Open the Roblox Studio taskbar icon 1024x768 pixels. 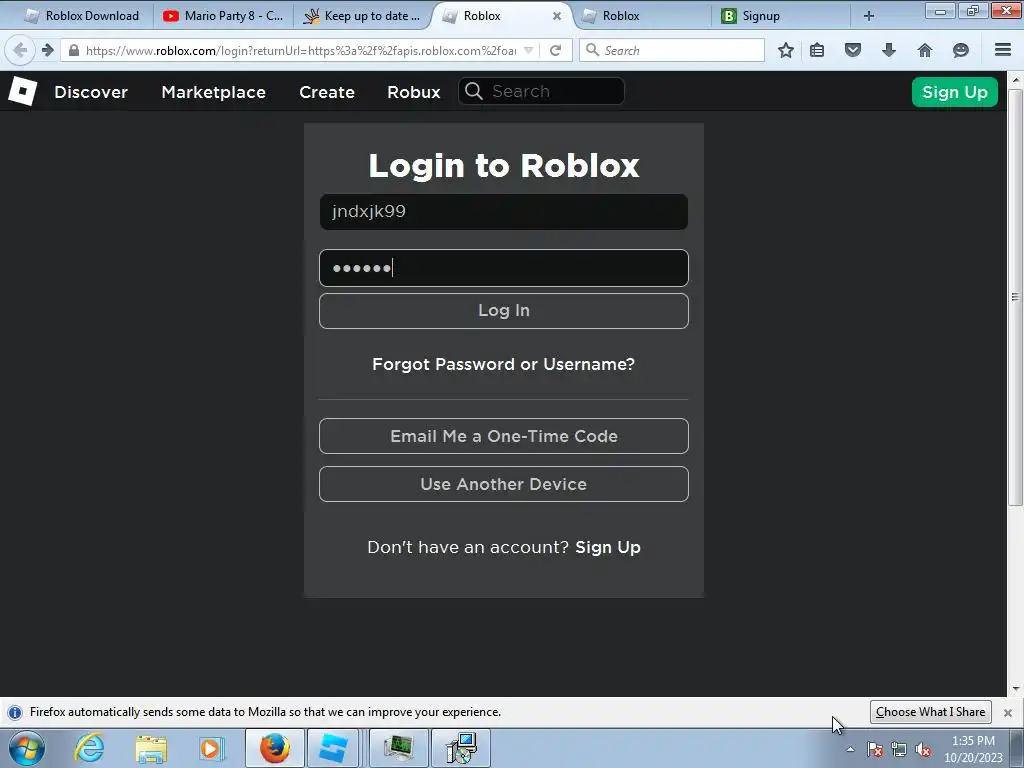pyautogui.click(x=333, y=748)
